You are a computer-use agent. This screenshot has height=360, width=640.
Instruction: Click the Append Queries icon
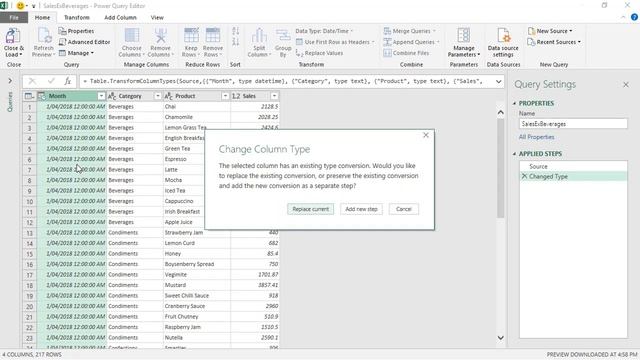coord(387,42)
